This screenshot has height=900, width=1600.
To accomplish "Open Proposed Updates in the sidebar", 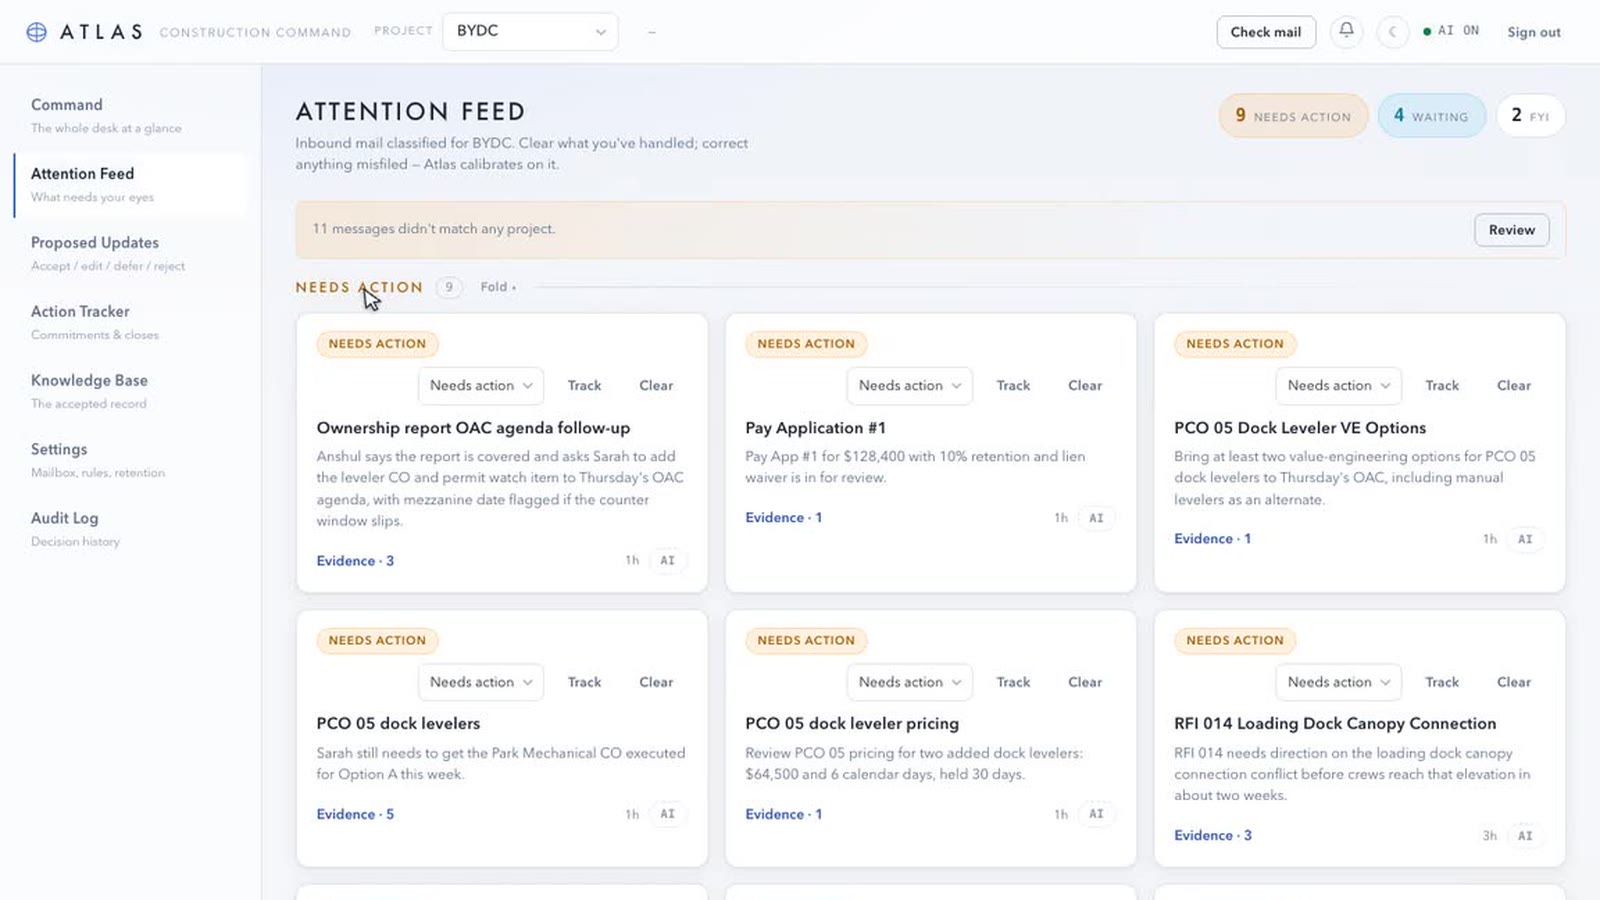I will pyautogui.click(x=130, y=253).
